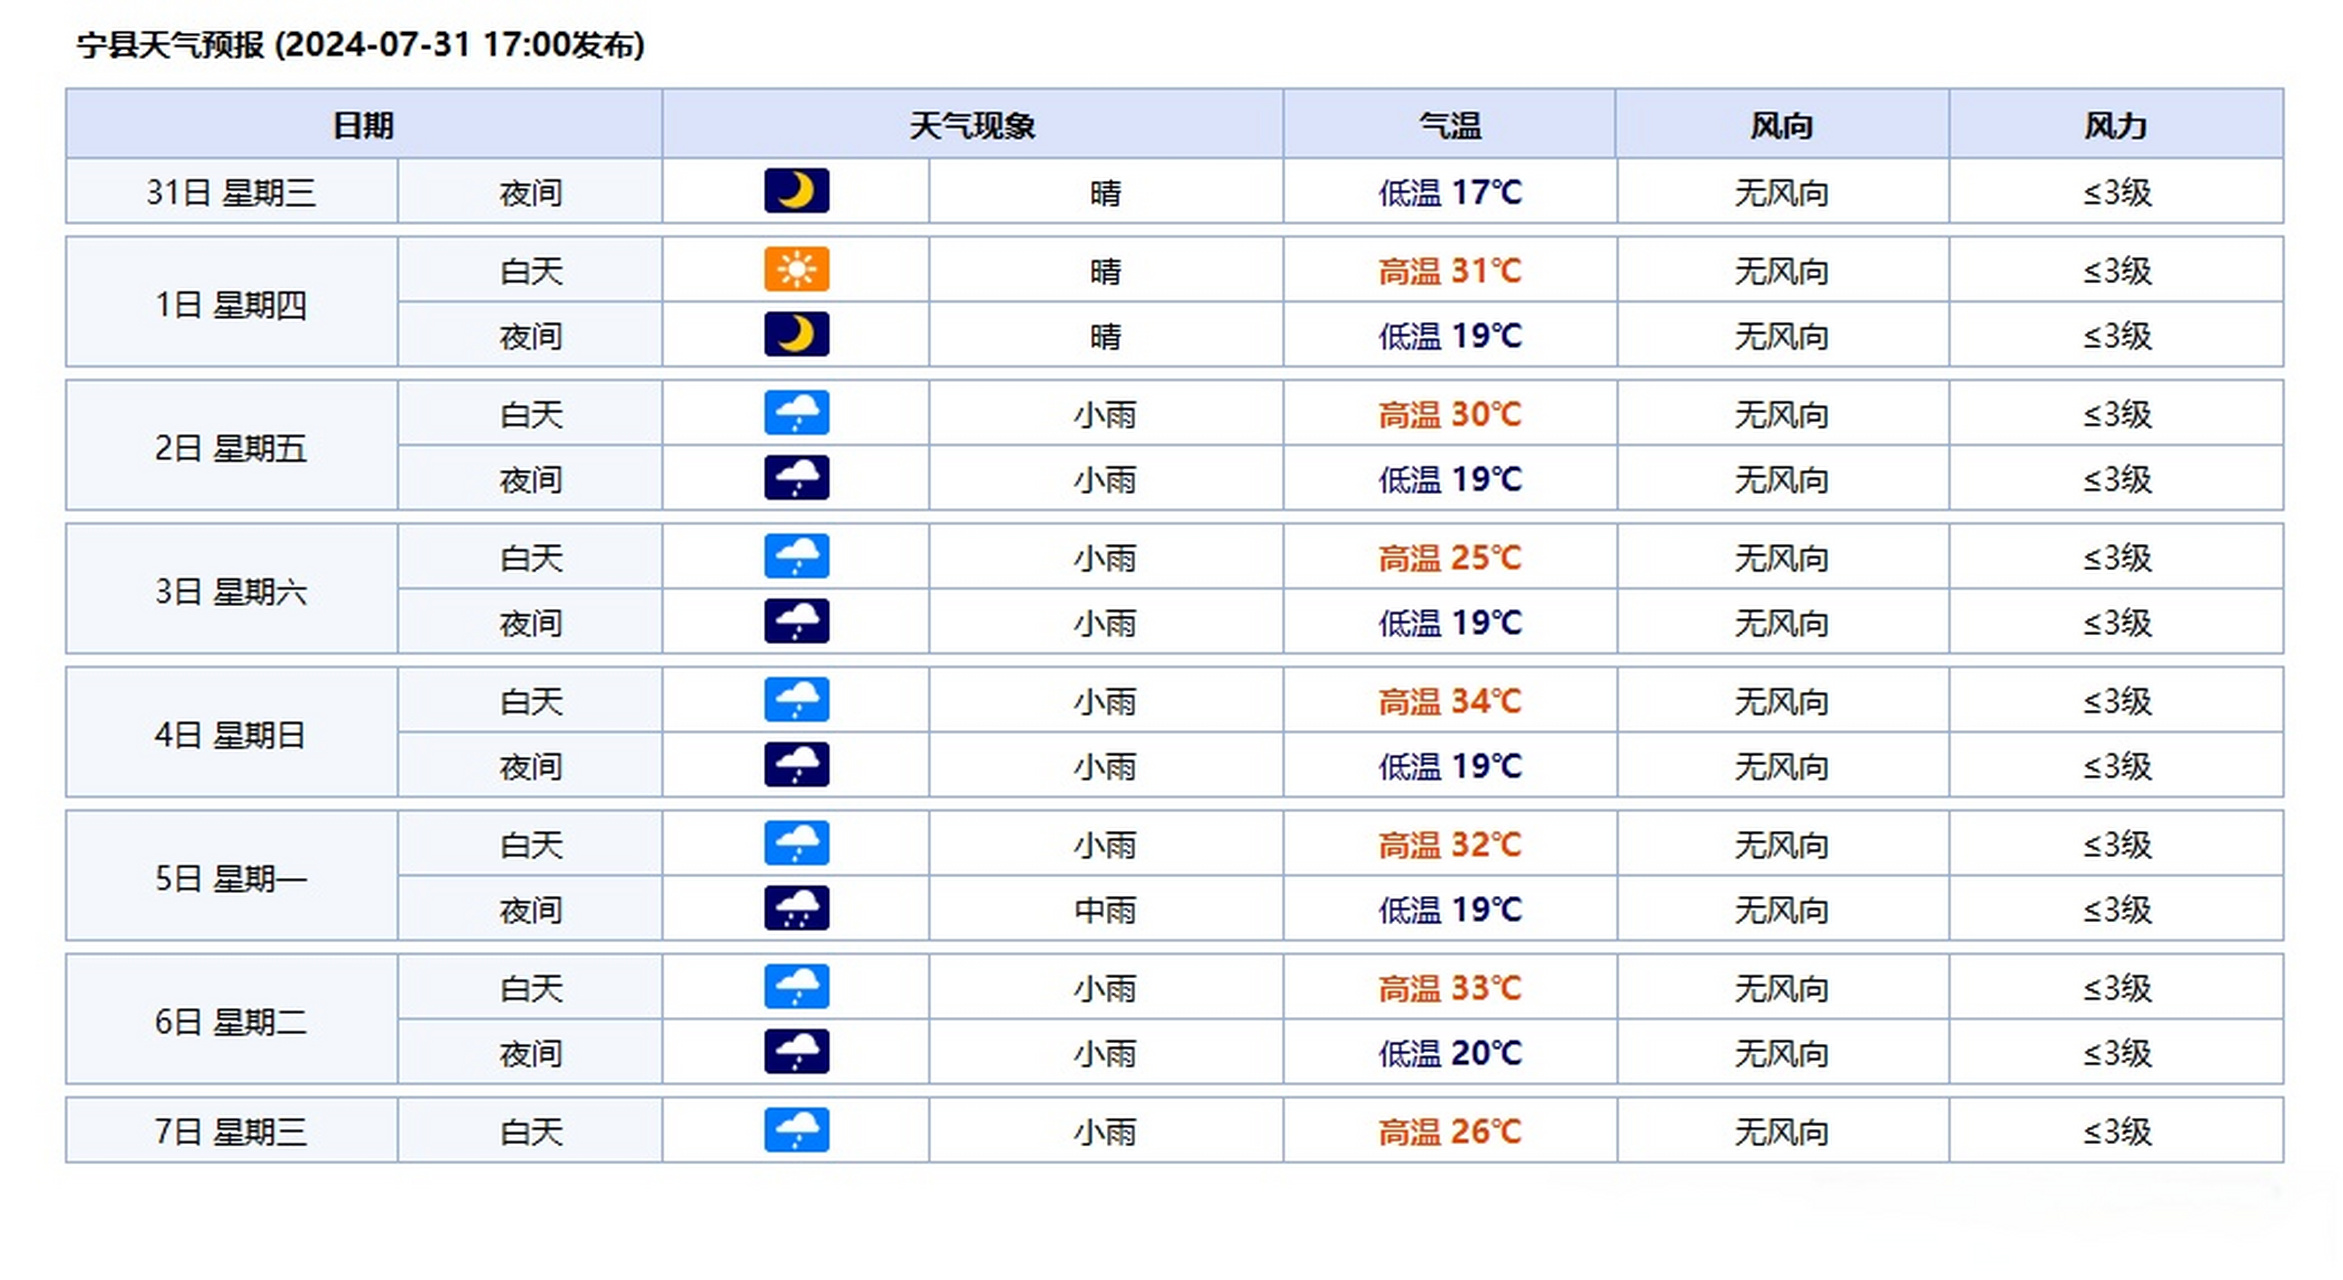
Task: Click the sun icon for 1日 daytime
Action: pyautogui.click(x=796, y=269)
